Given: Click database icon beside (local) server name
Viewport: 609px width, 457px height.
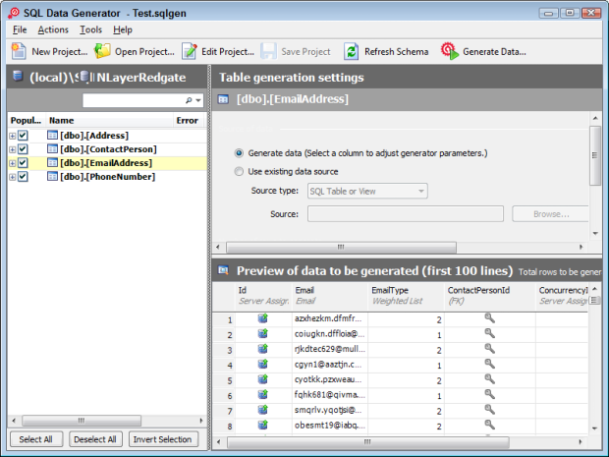Looking at the screenshot, I should tap(17, 76).
